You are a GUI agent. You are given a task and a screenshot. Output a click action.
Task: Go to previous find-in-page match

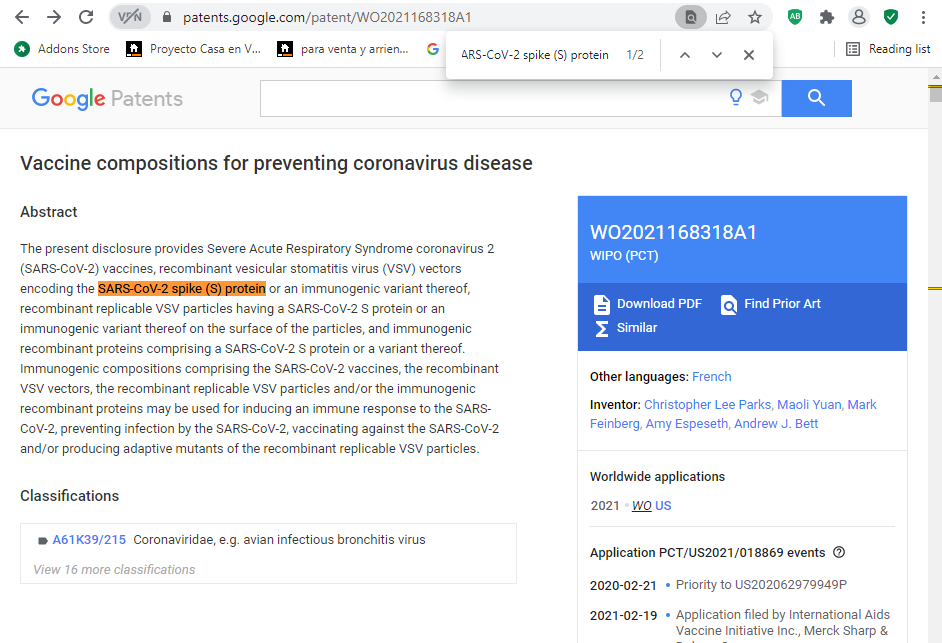tap(685, 55)
